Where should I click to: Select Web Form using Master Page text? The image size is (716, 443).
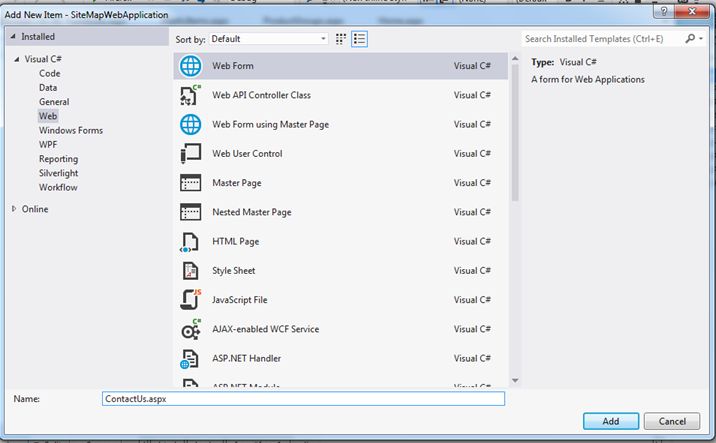click(270, 124)
